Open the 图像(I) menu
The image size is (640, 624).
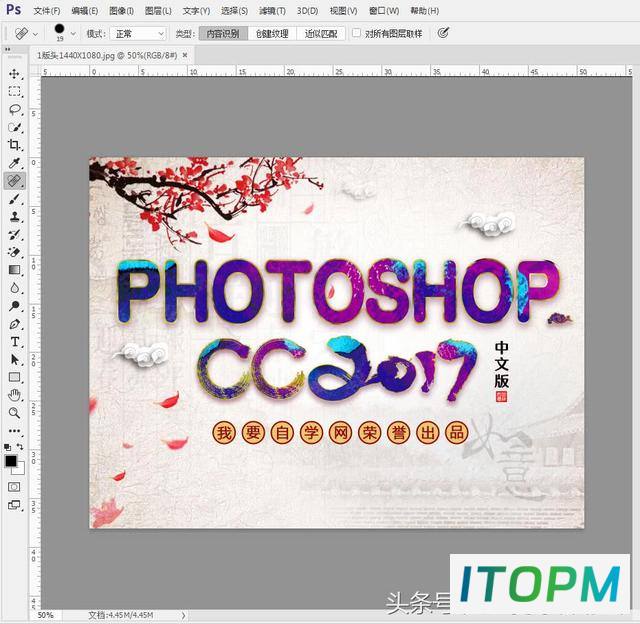[122, 11]
